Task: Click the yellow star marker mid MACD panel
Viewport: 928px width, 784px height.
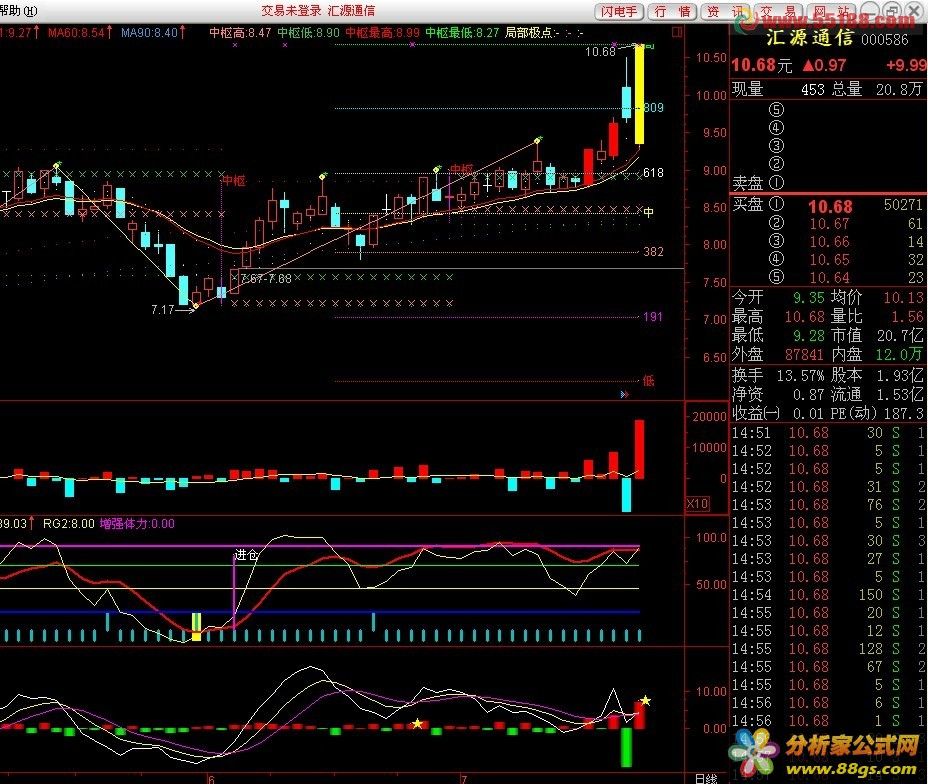Action: click(417, 724)
